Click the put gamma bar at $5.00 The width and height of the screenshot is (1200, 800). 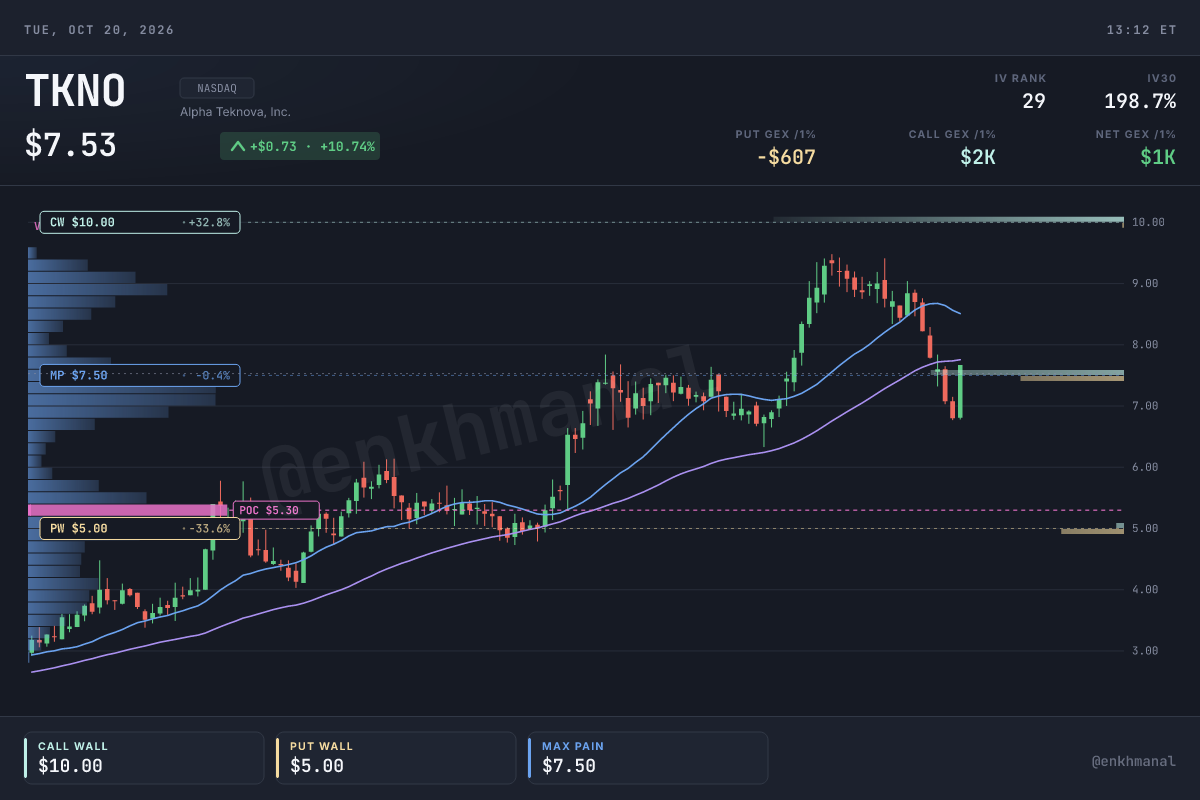[x=1092, y=531]
